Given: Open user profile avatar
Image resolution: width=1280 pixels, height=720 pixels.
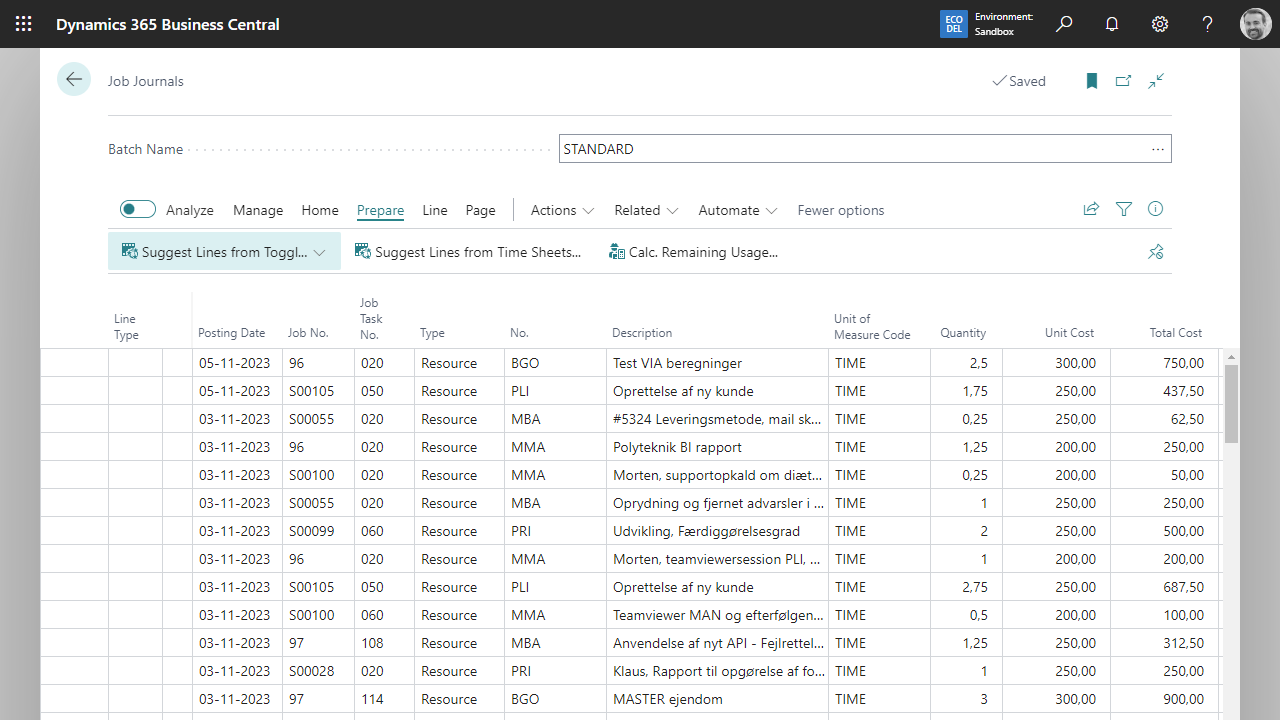Looking at the screenshot, I should (1256, 24).
